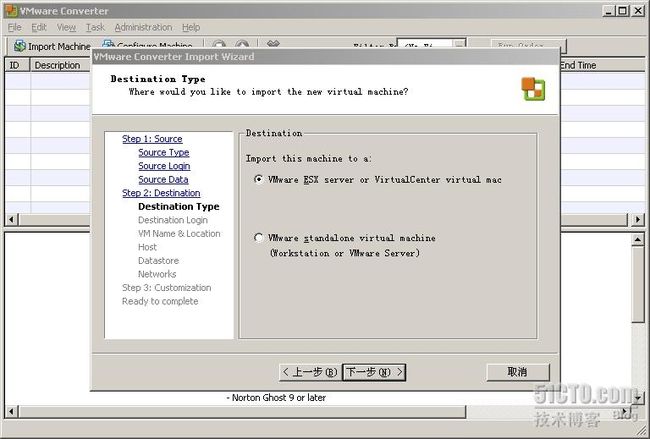Open the Source Data step link
The image size is (650, 439).
(x=163, y=179)
